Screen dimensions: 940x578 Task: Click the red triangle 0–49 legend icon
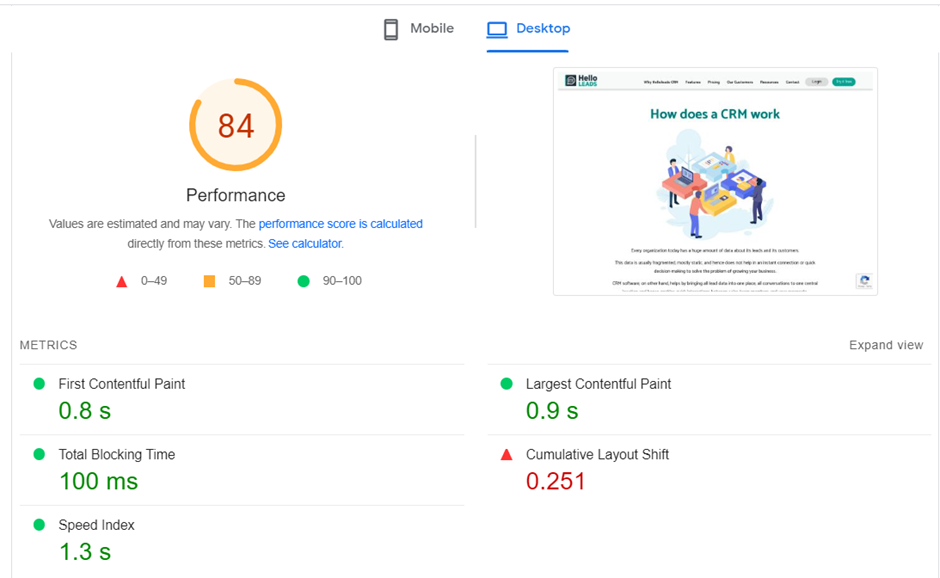pyautogui.click(x=122, y=281)
